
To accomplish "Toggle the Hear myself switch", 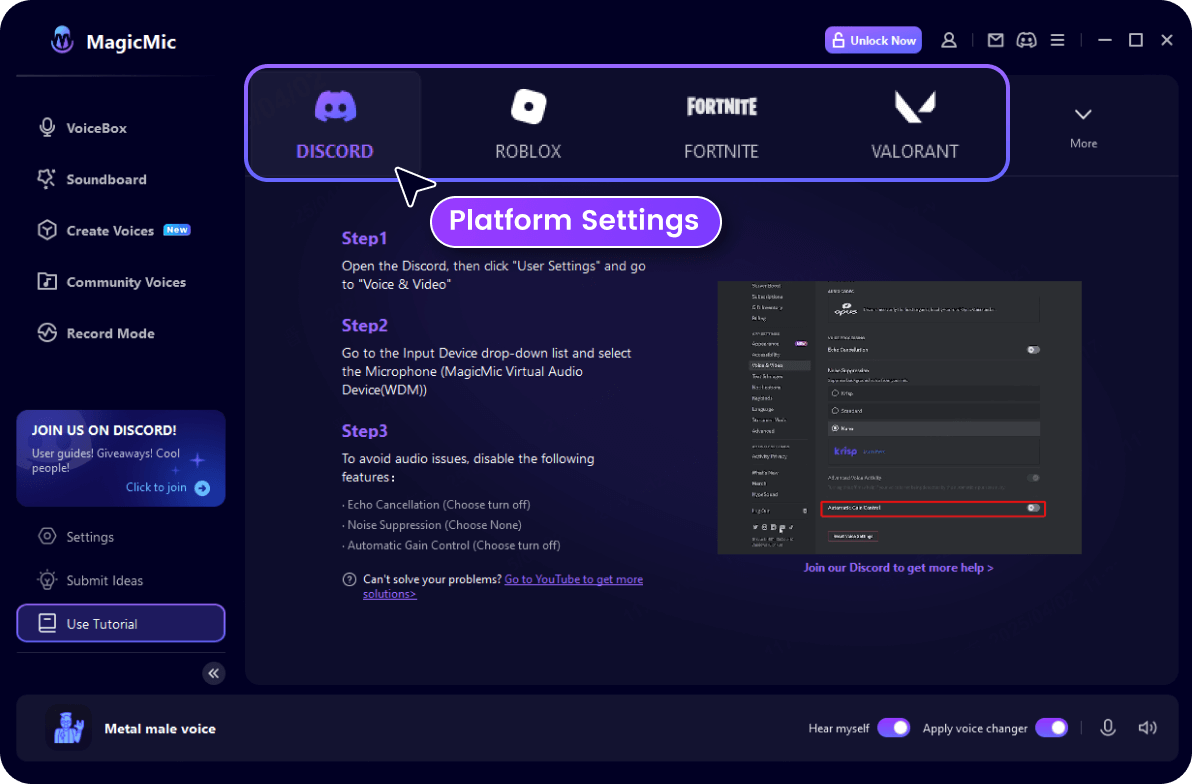I will (x=893, y=728).
